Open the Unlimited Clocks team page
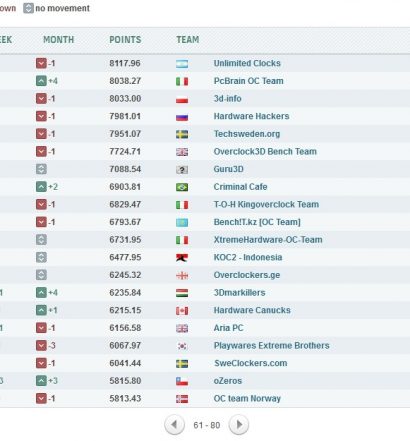Image resolution: width=410 pixels, height=441 pixels. 247,63
